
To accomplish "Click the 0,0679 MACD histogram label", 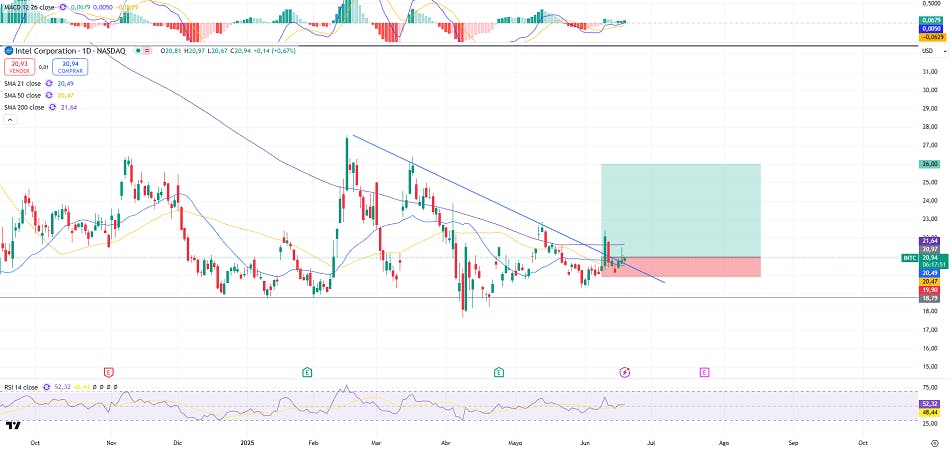I will coord(933,21).
